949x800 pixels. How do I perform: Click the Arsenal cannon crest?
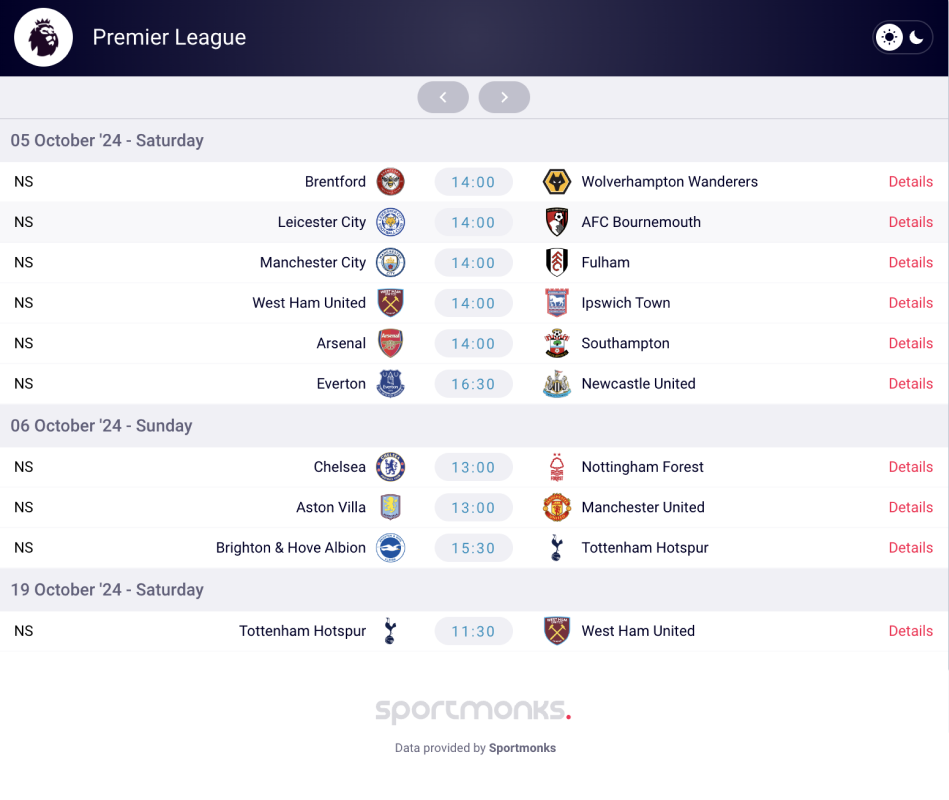[390, 343]
